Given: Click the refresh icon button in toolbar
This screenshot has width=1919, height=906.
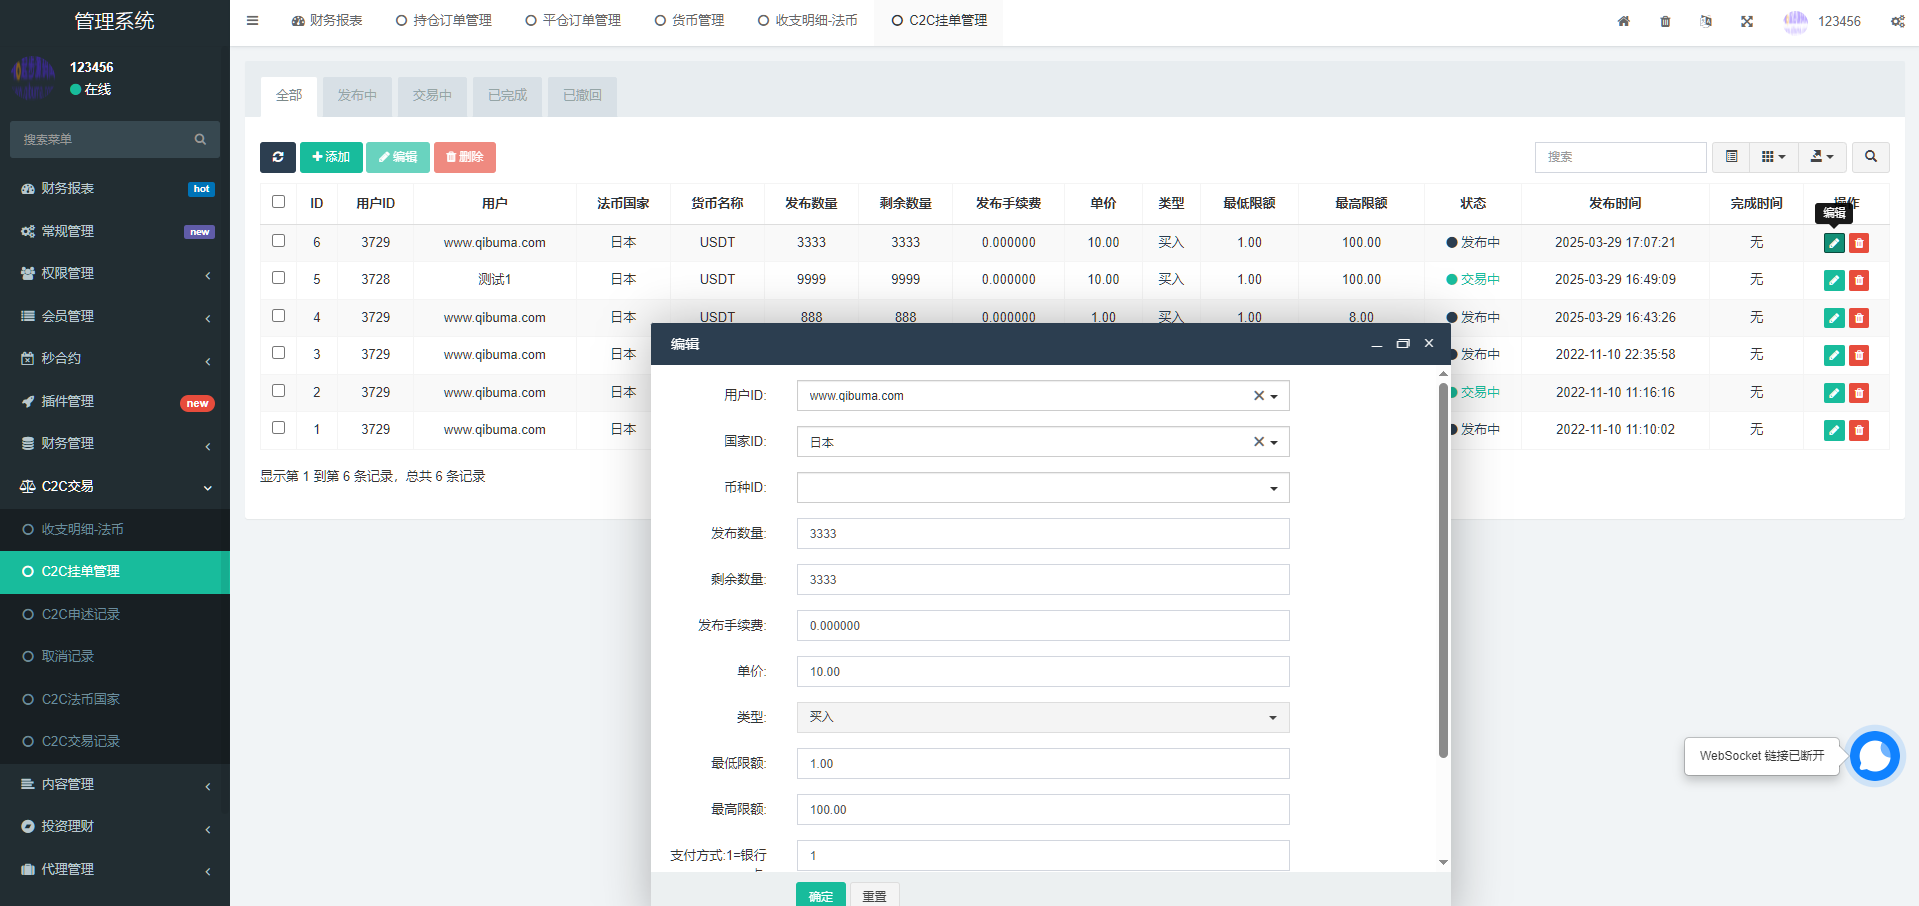Looking at the screenshot, I should [277, 157].
